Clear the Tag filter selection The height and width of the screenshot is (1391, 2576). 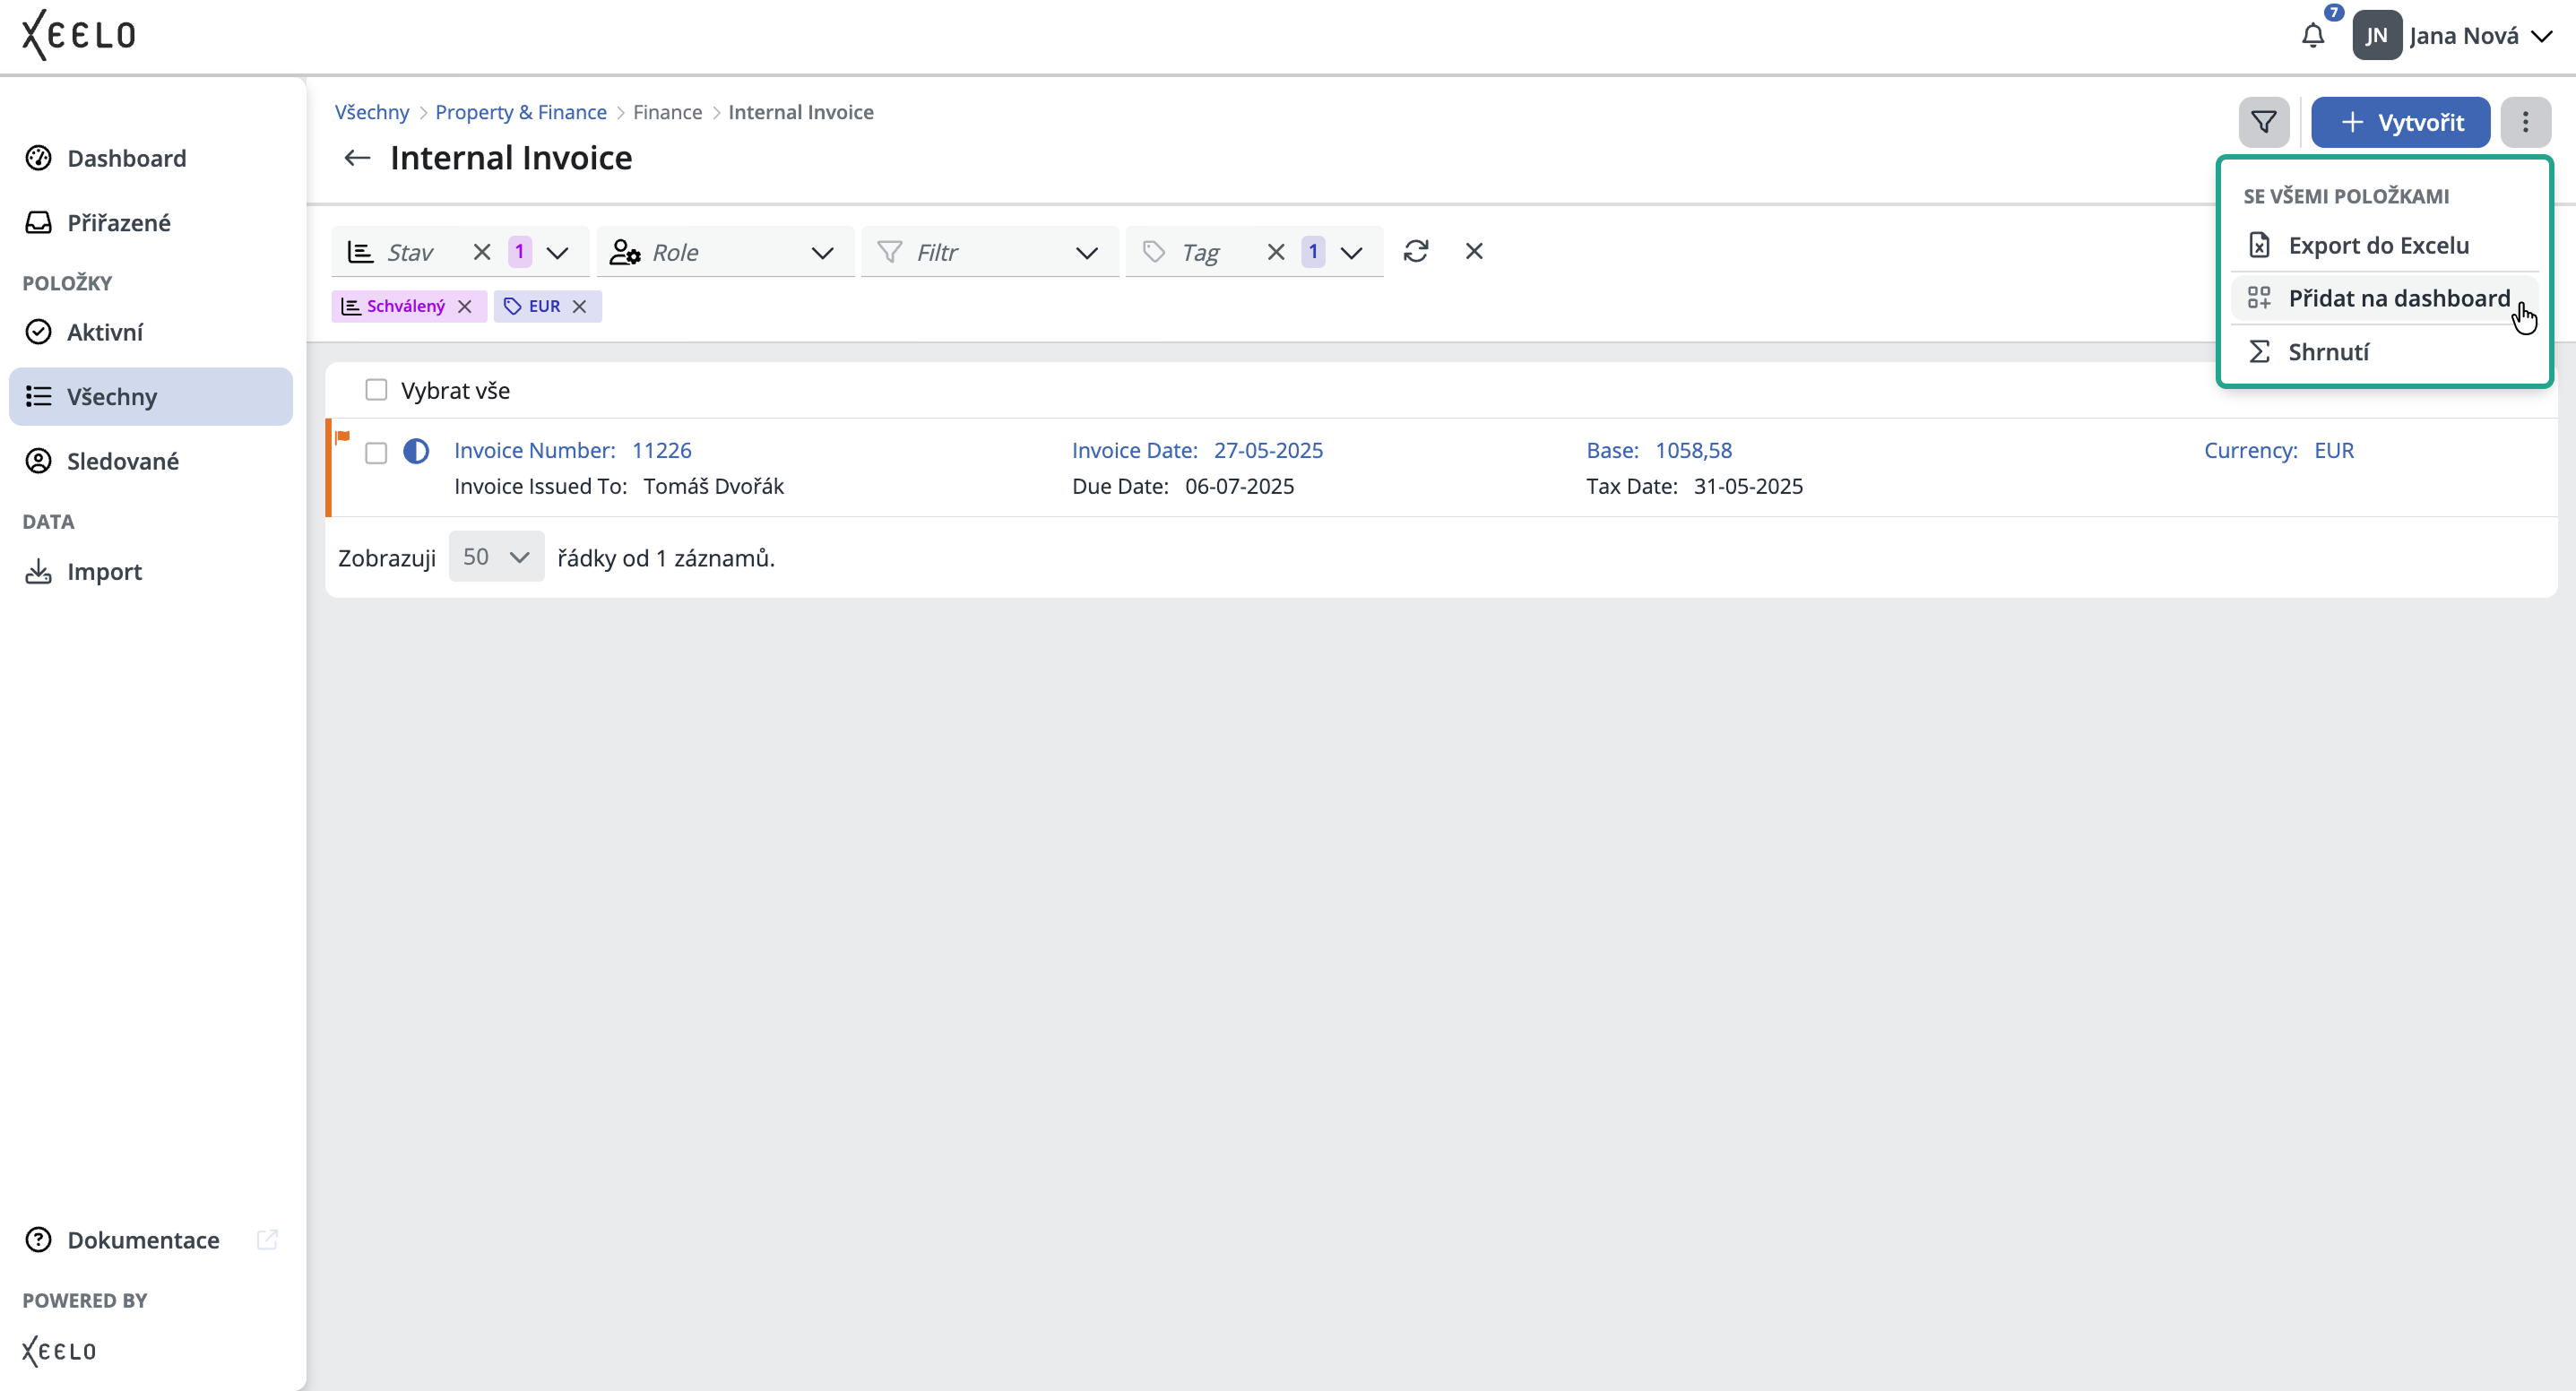tap(1276, 252)
